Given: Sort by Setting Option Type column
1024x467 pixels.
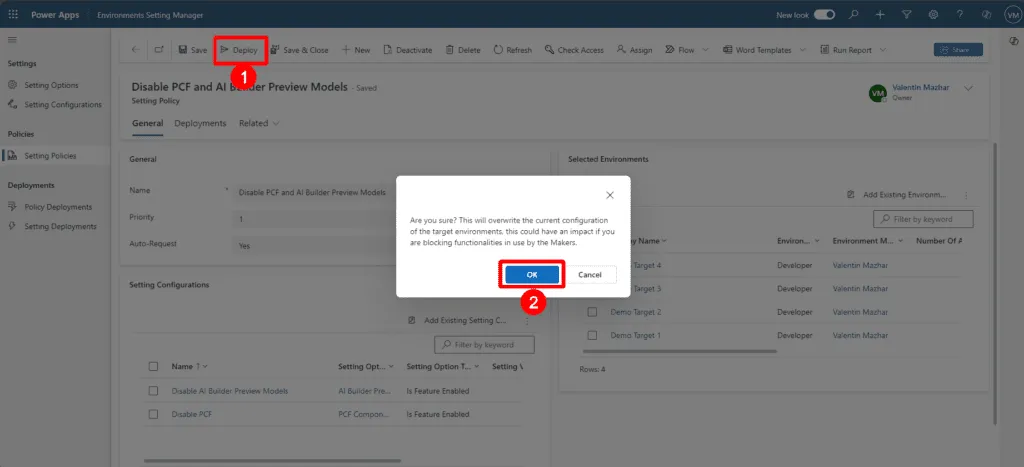Looking at the screenshot, I should pyautogui.click(x=443, y=366).
